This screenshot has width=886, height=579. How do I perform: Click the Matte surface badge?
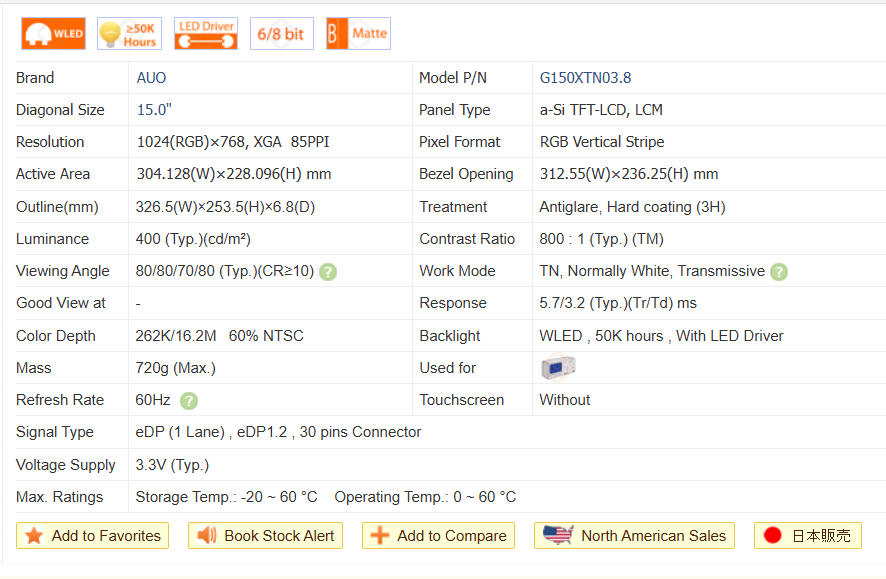point(358,34)
